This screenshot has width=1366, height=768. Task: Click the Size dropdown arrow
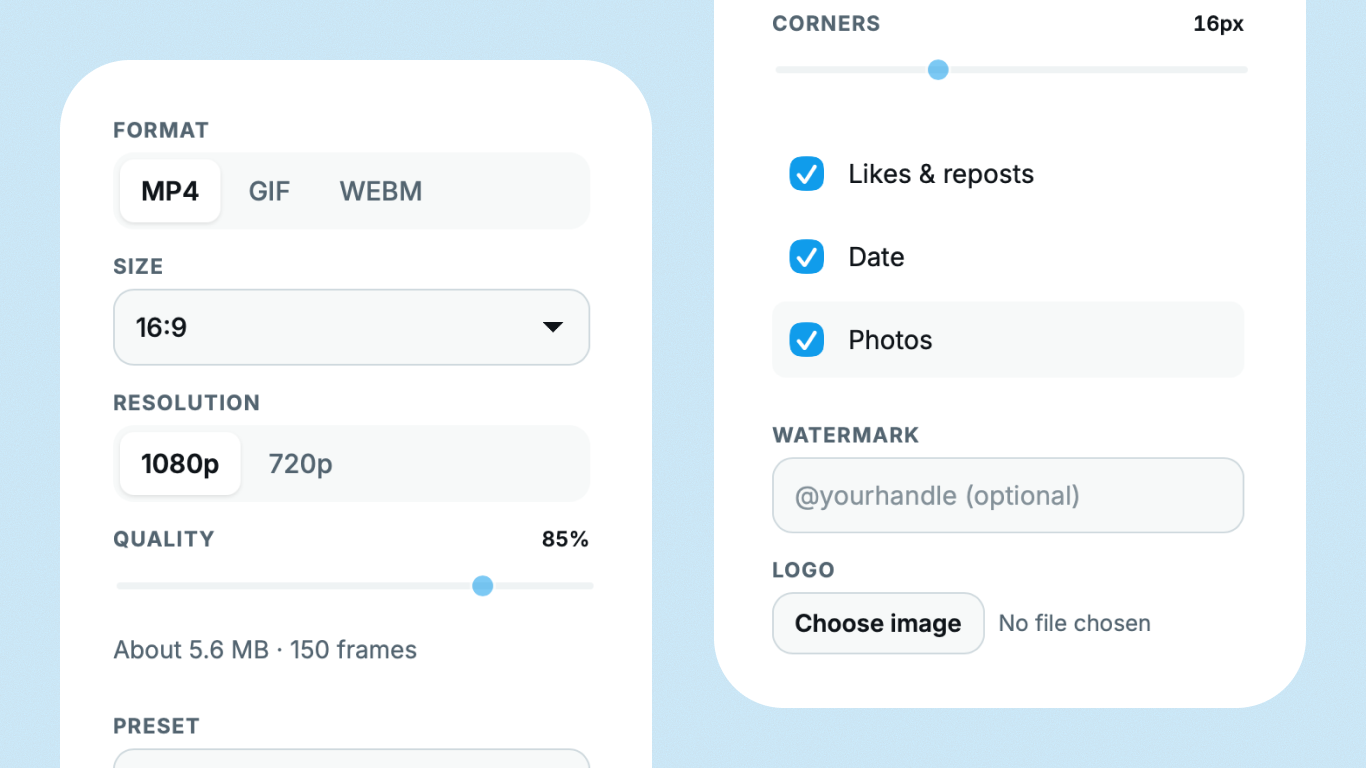coord(553,327)
